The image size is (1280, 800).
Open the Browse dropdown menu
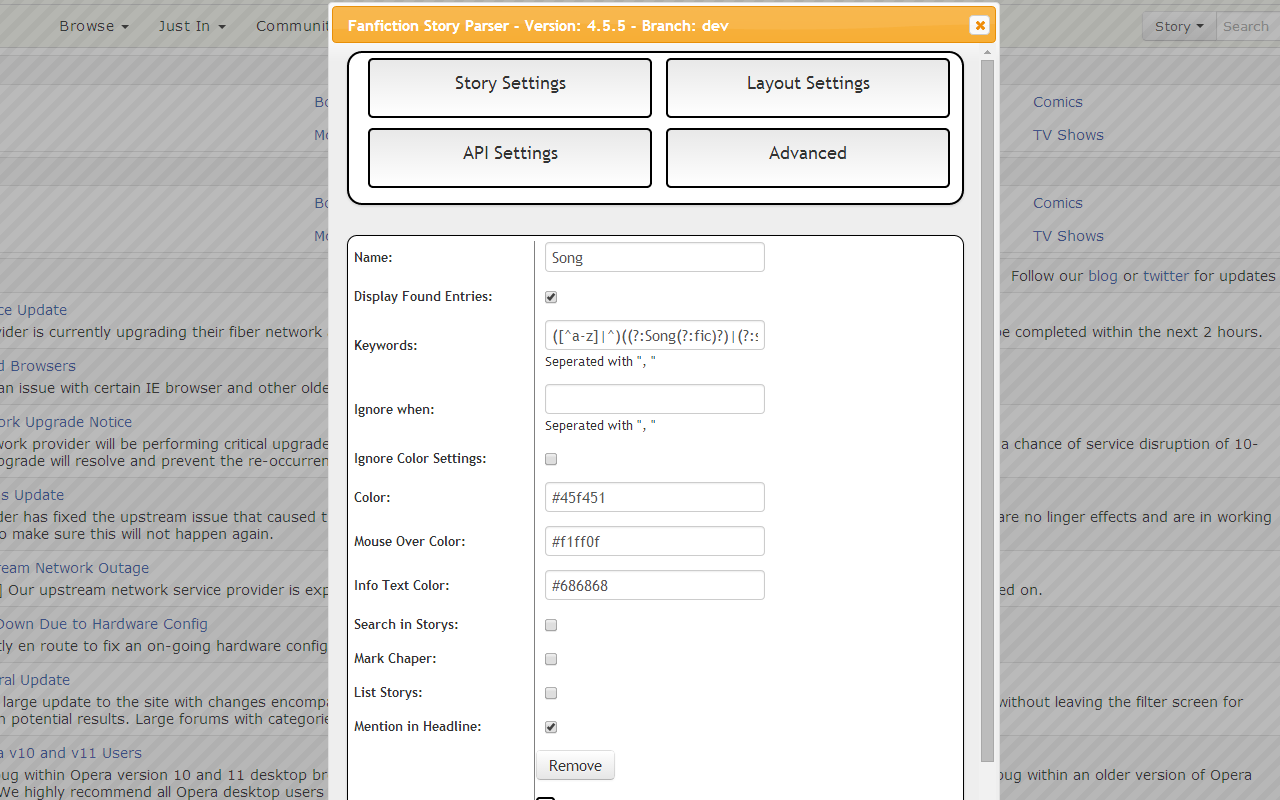(94, 26)
